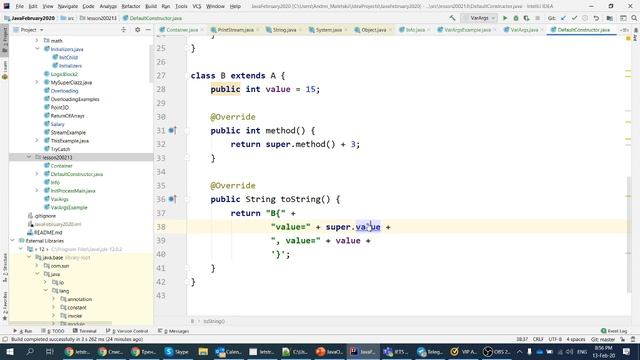Click override gutter icon on line 36
The height and width of the screenshot is (360, 640).
click(172, 199)
